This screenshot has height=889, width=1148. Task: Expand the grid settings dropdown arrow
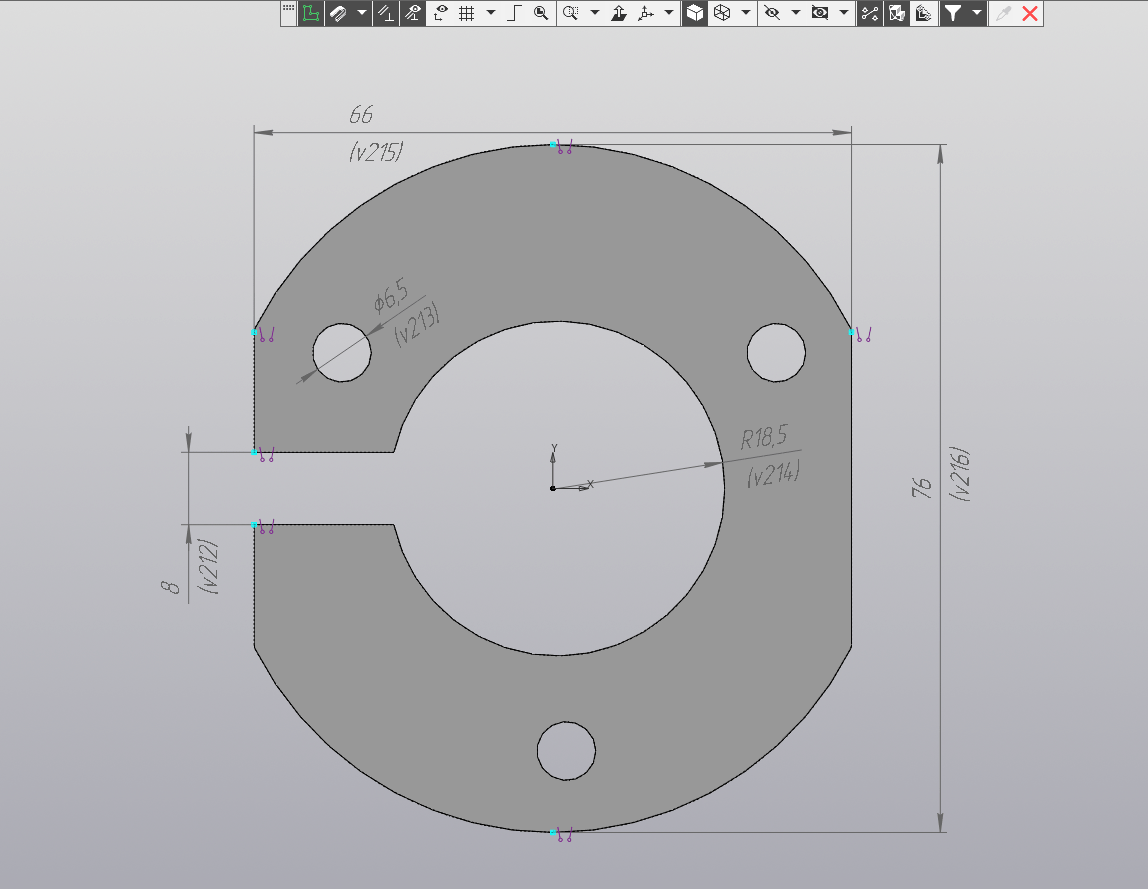tap(490, 13)
